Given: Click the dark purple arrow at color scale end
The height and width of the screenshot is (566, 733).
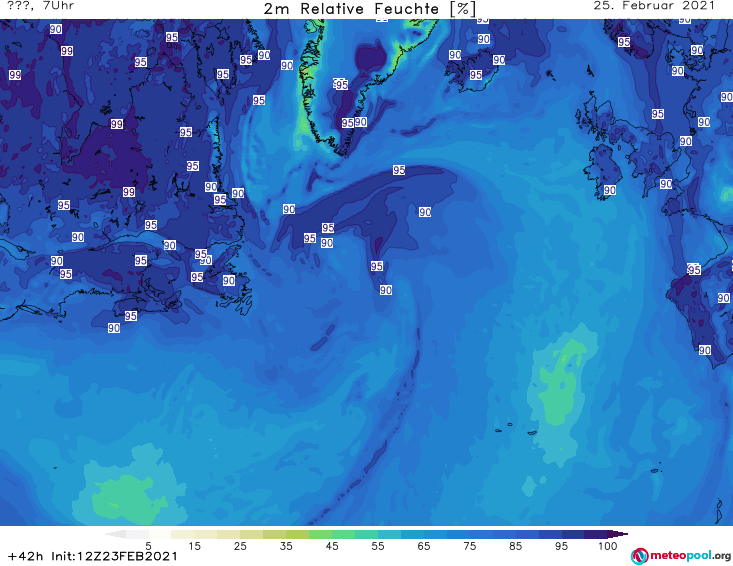Looking at the screenshot, I should (618, 534).
